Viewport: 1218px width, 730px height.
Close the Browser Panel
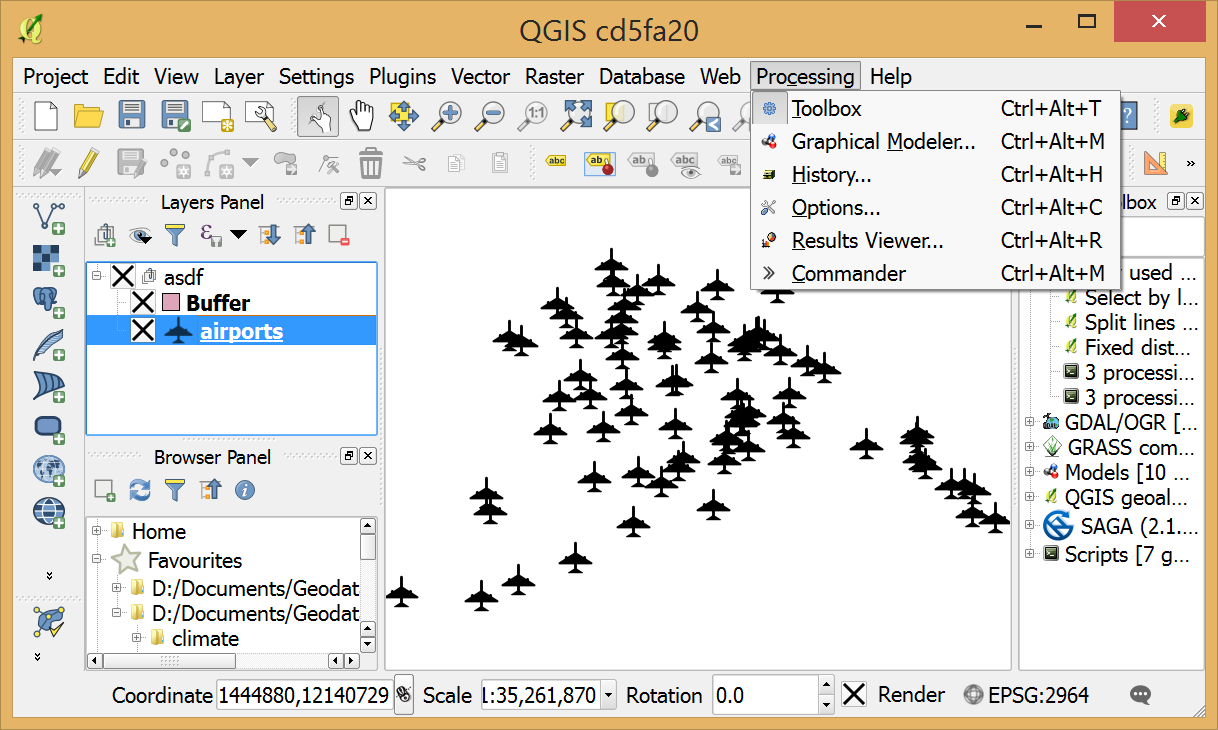367,456
